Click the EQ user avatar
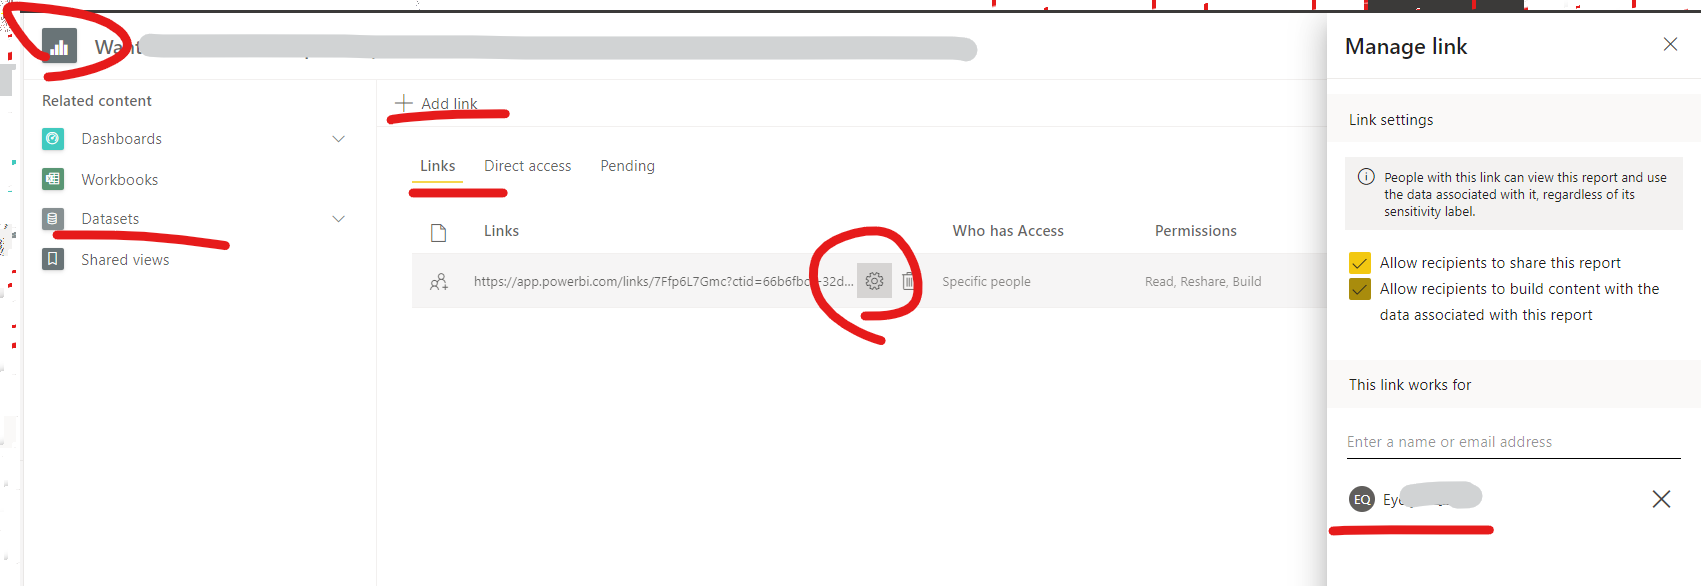Image resolution: width=1701 pixels, height=586 pixels. pos(1362,499)
